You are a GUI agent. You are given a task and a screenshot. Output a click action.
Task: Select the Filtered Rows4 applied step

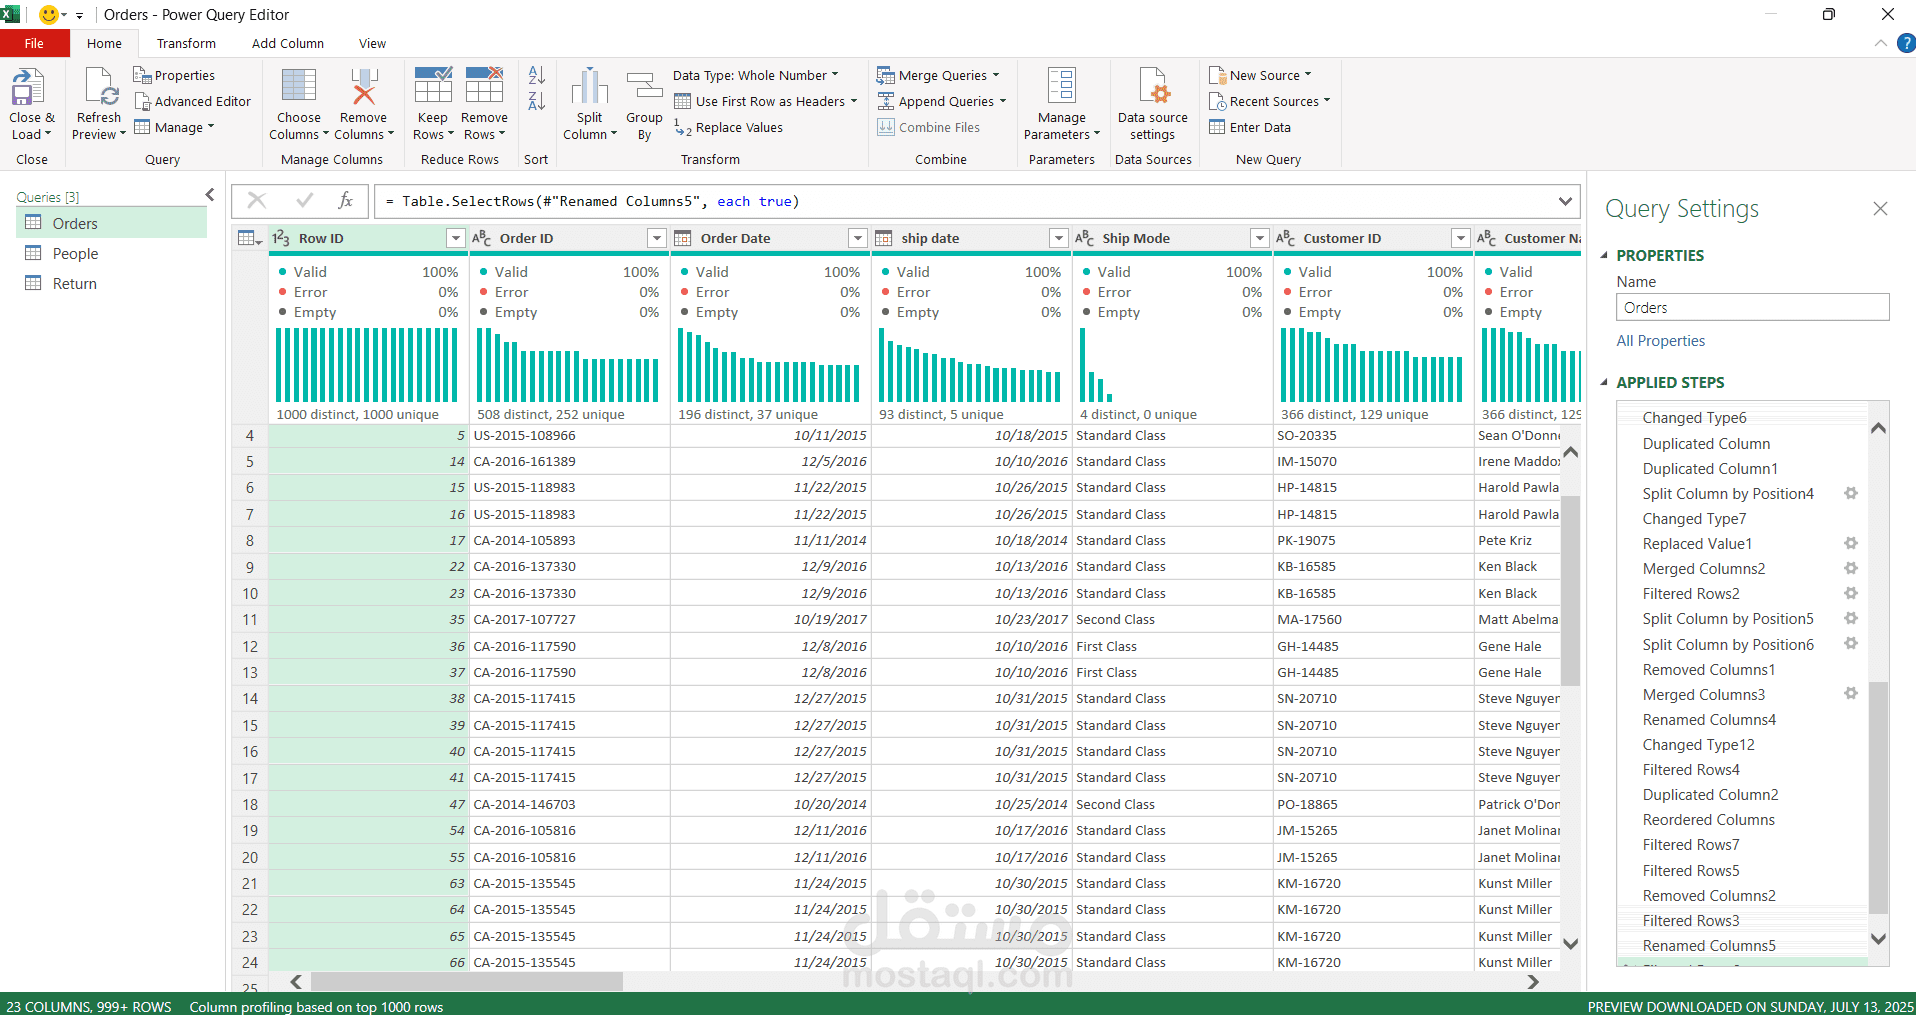(1741, 769)
